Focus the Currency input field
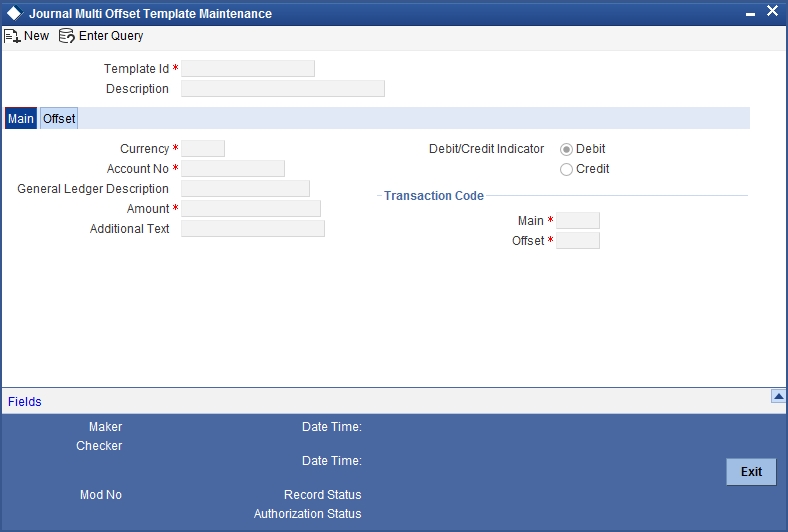Viewport: 788px width, 532px height. 203,149
